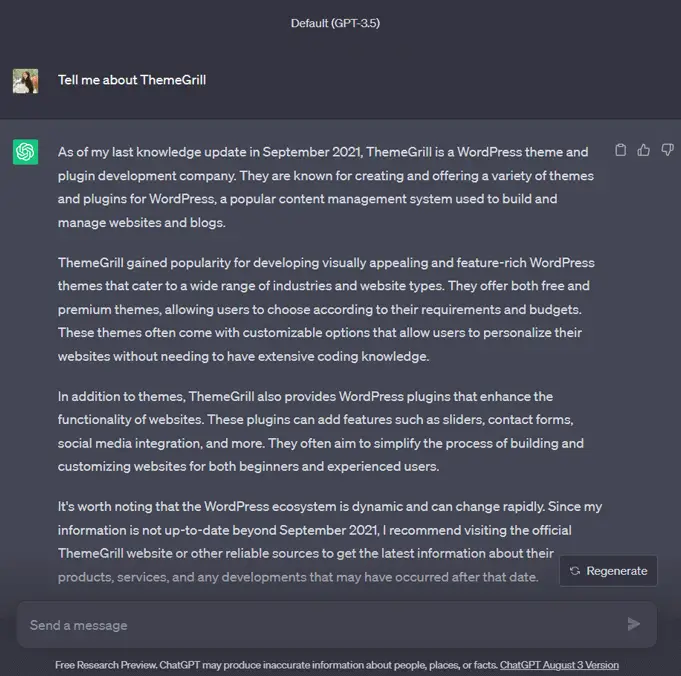Image resolution: width=681 pixels, height=676 pixels.
Task: Give the response a thumbs down
Action: [x=667, y=150]
